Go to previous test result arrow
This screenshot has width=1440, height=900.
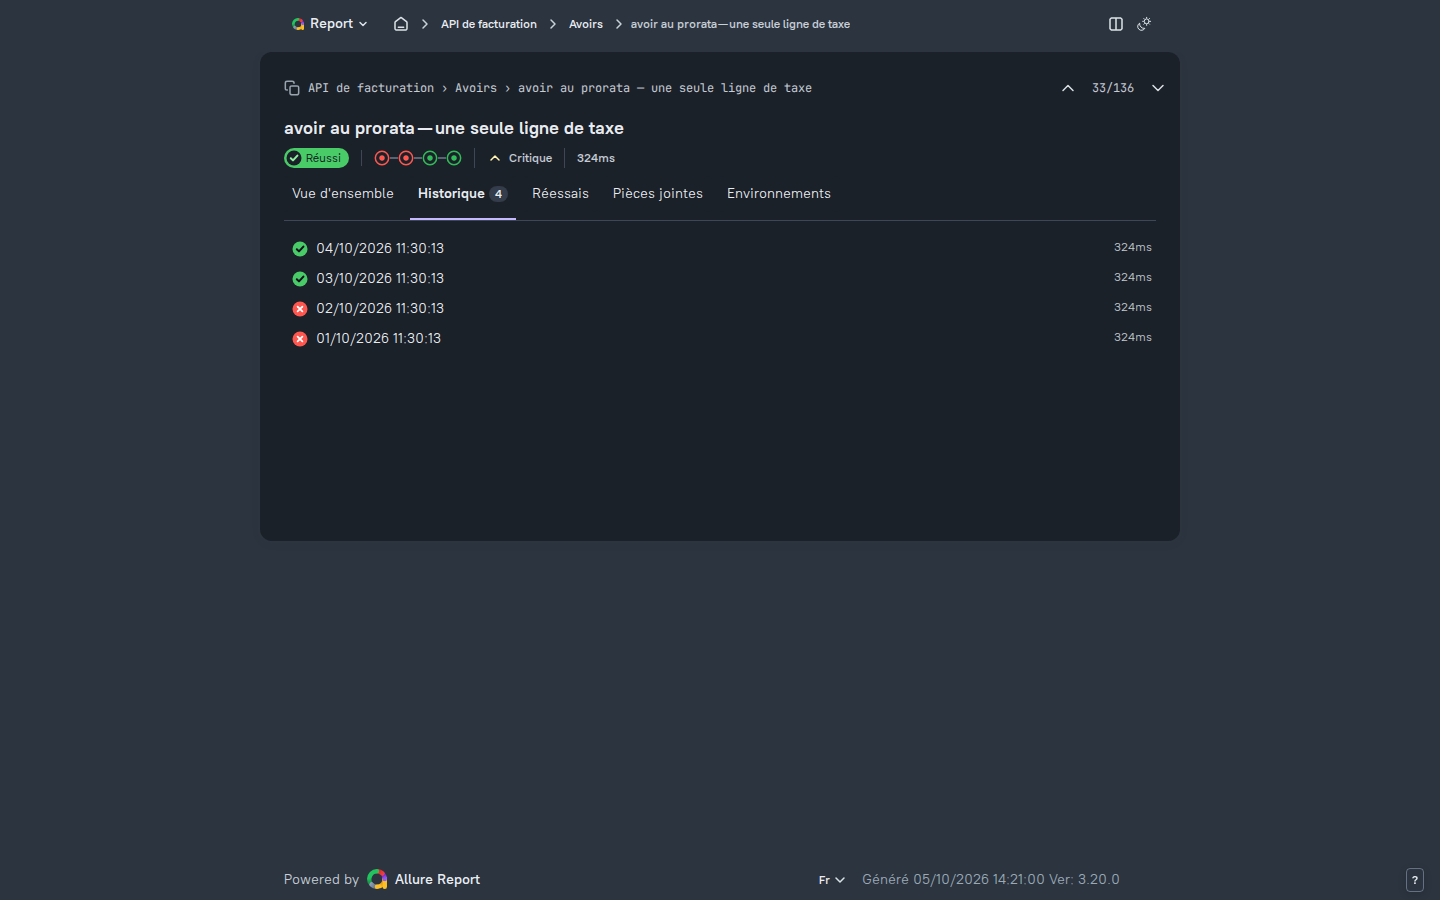coord(1068,88)
